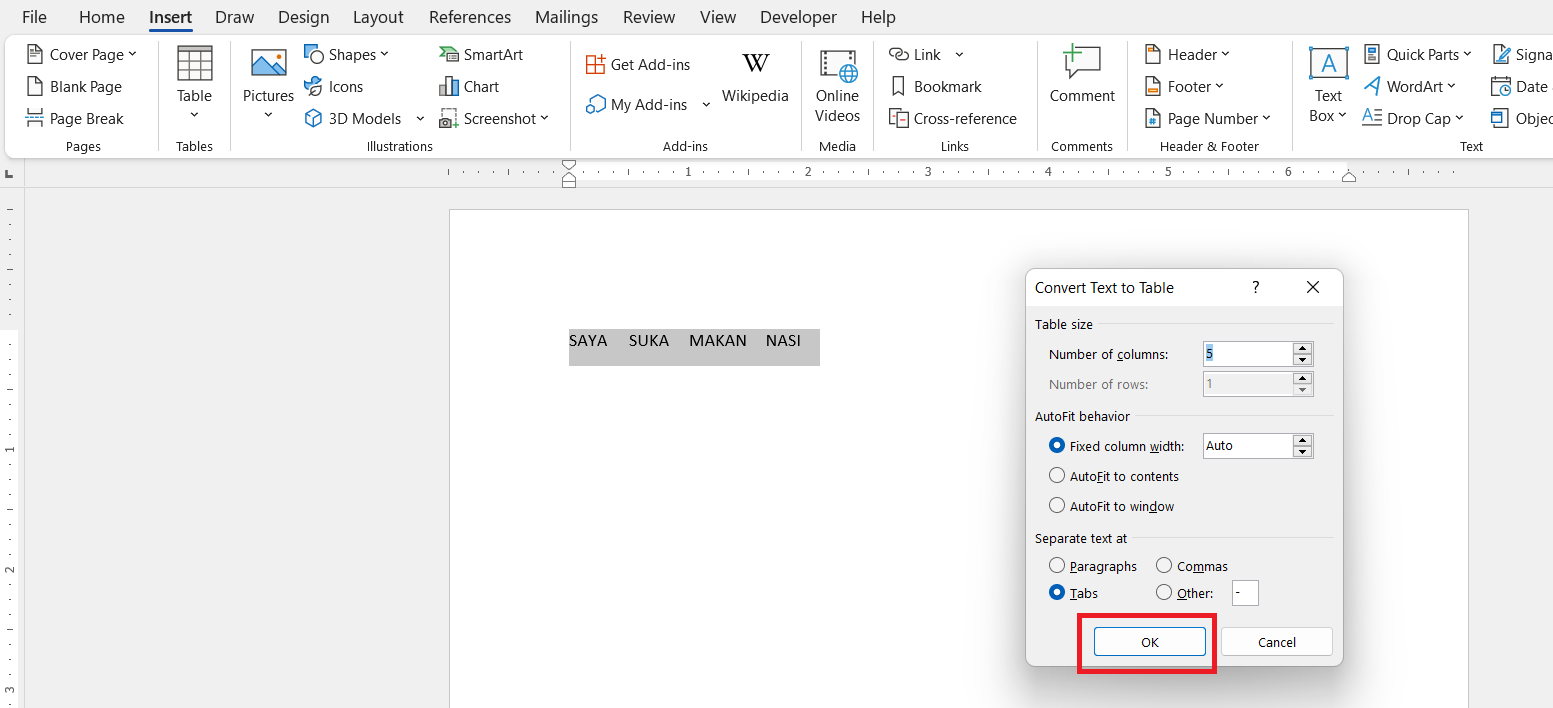Select Paragraphs as text separator

(x=1057, y=566)
